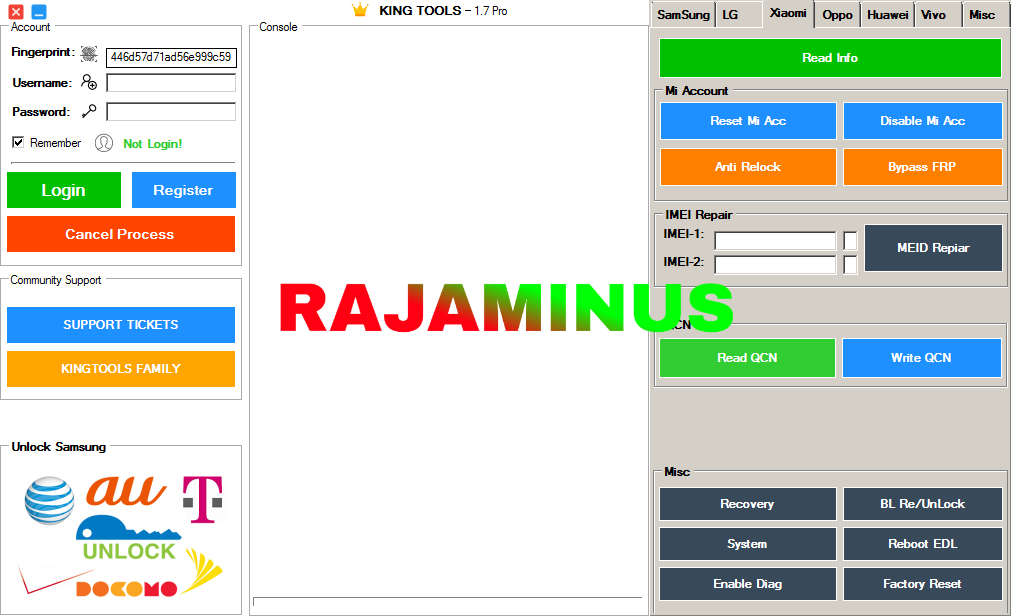
Task: Select the Xiaomi tab
Action: [x=788, y=14]
